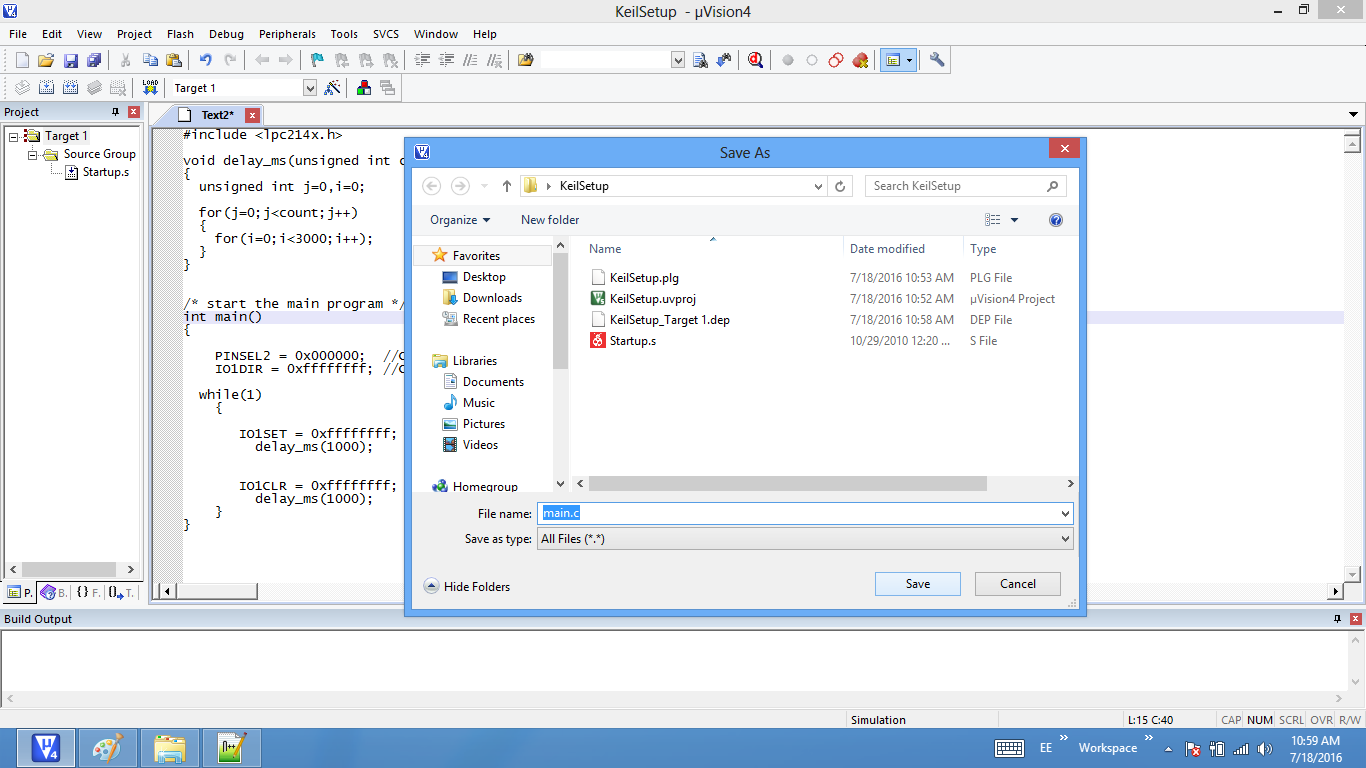
Task: Collapse the Source Group tree node
Action: click(32, 155)
